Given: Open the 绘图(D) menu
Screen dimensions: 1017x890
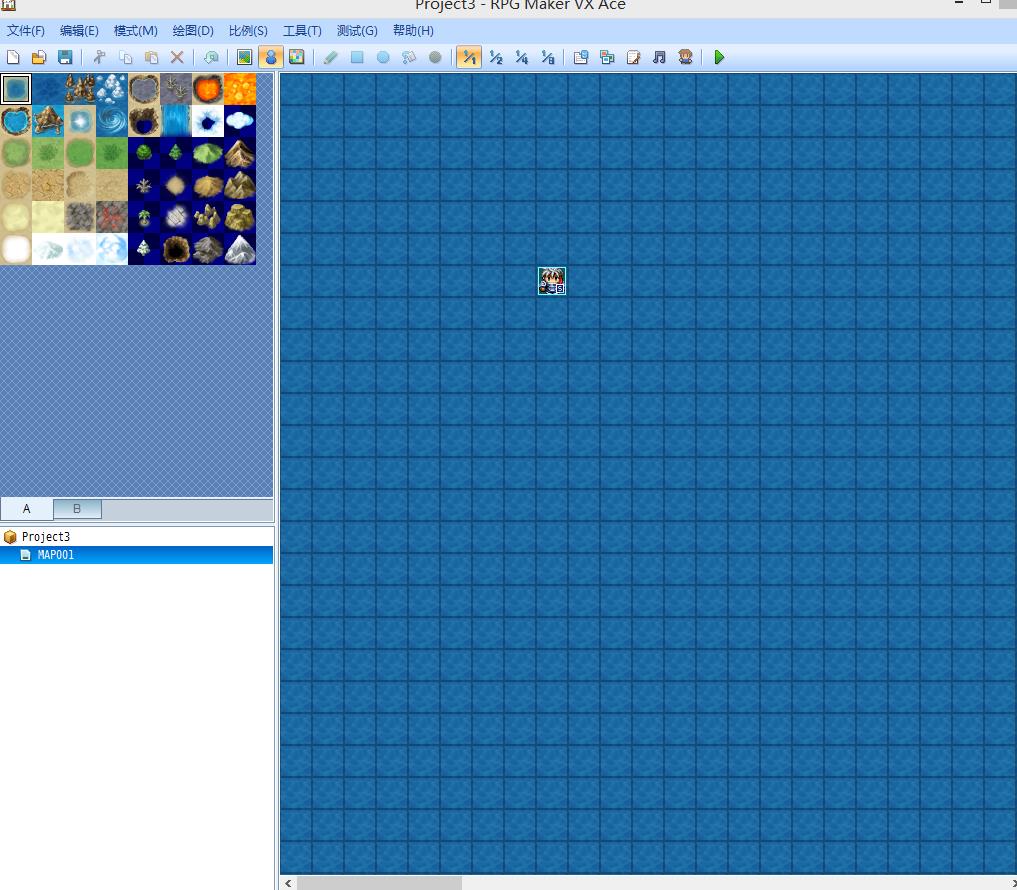Looking at the screenshot, I should click(193, 30).
